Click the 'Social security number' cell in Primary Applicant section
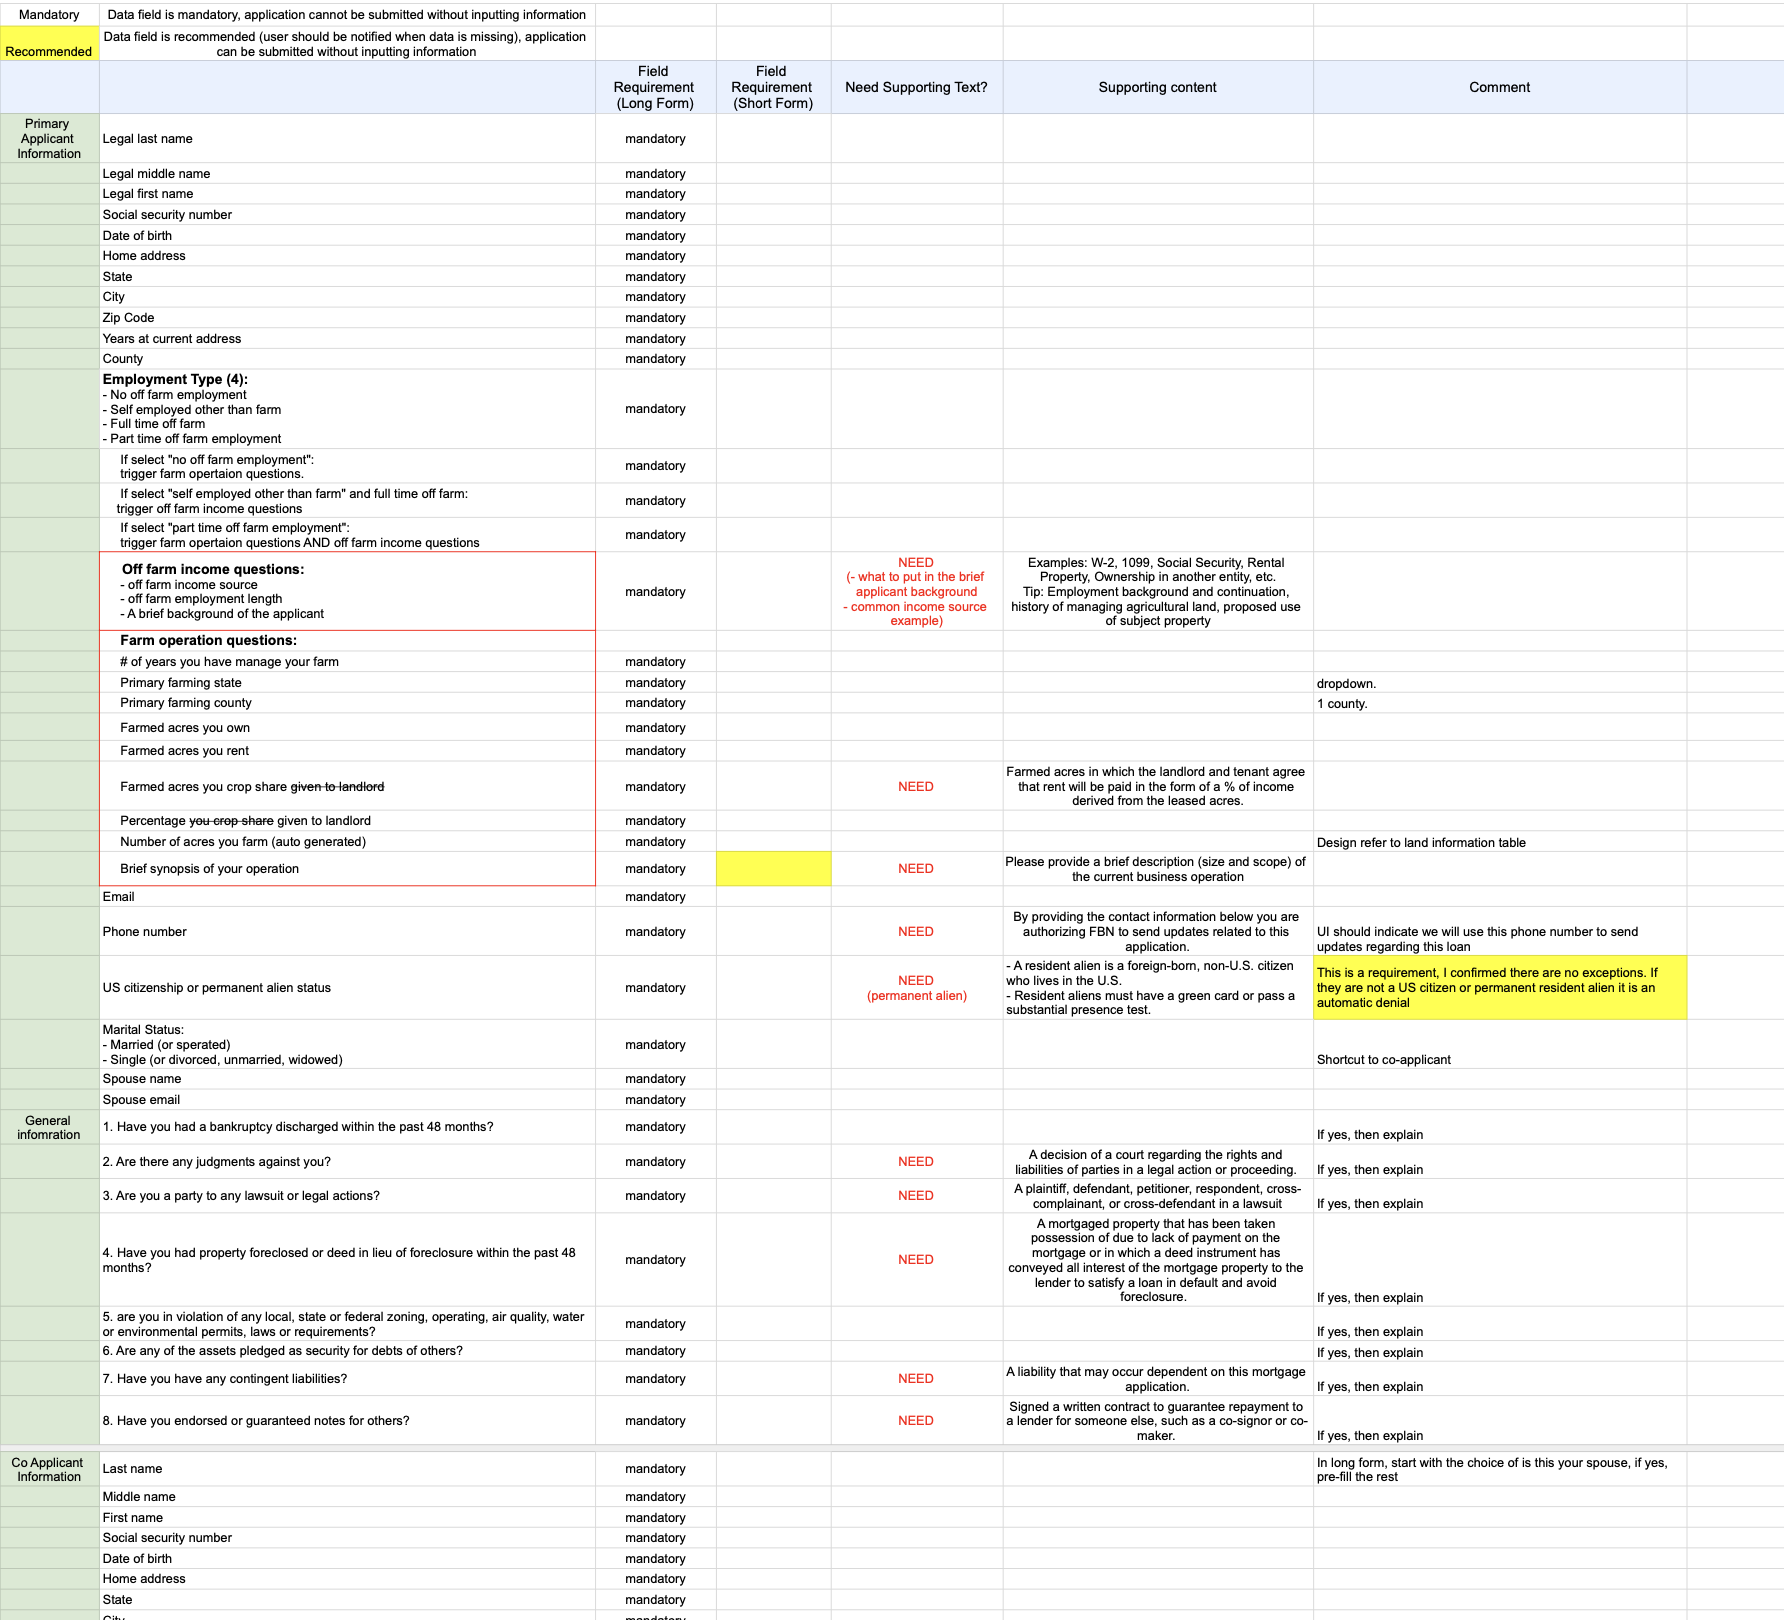The image size is (1784, 1620). click(347, 215)
